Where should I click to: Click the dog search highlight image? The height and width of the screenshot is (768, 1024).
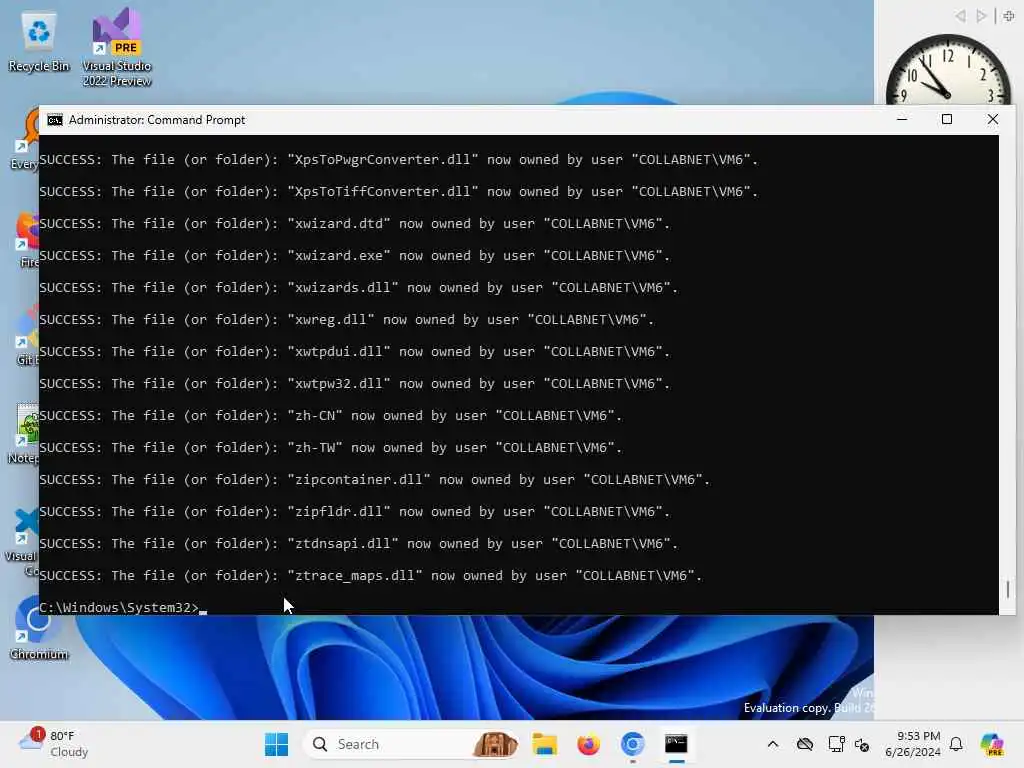coord(496,744)
